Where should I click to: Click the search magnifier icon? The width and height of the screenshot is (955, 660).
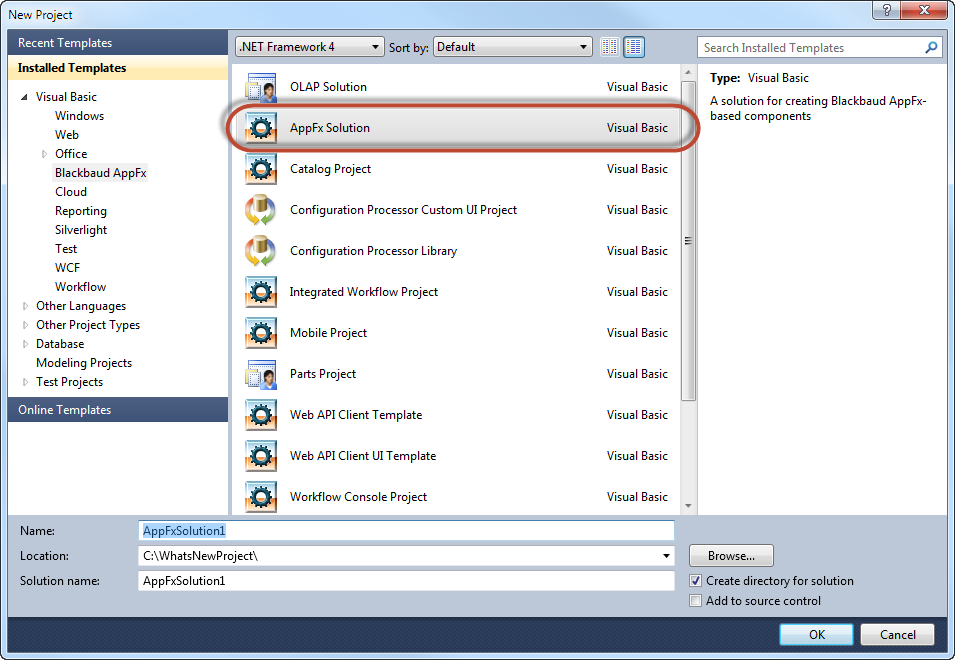click(x=931, y=47)
